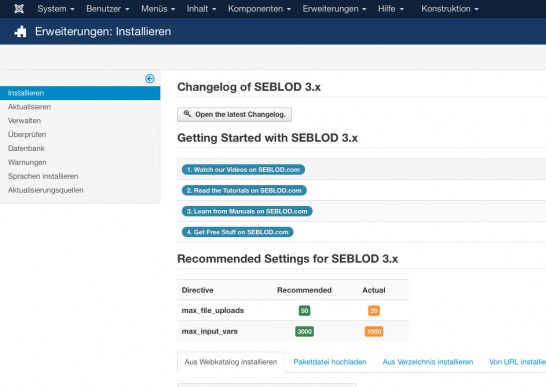The image size is (546, 387).
Task: Open the Inhalt menu
Action: pyautogui.click(x=201, y=9)
